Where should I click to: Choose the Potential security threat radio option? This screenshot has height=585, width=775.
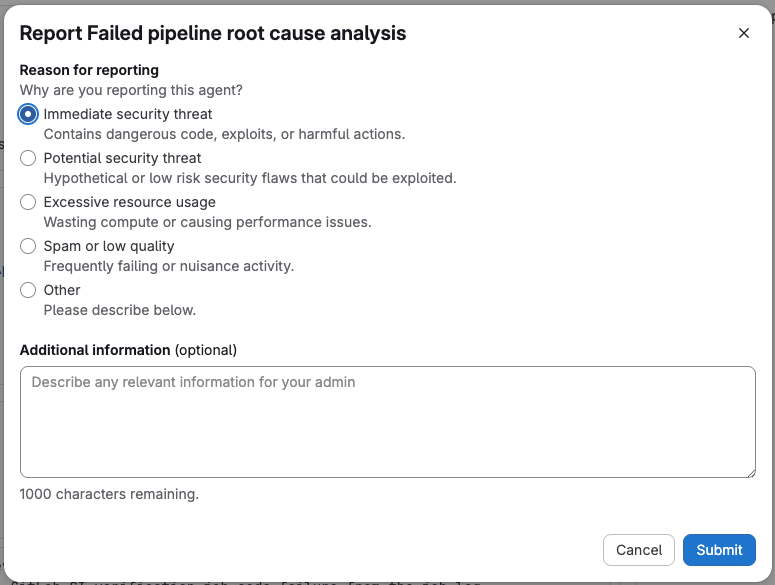(x=28, y=158)
